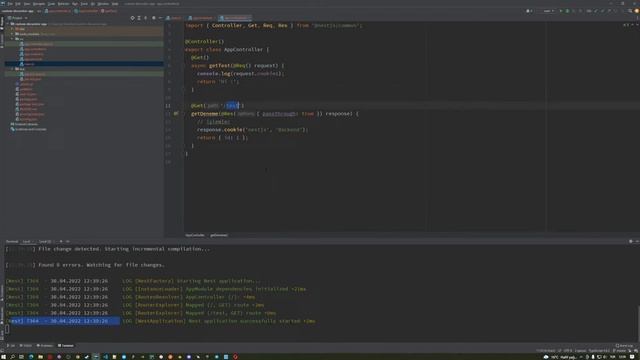The width and height of the screenshot is (640, 360).
Task: Click the console.log(request.cookies) line
Action: pos(241,73)
